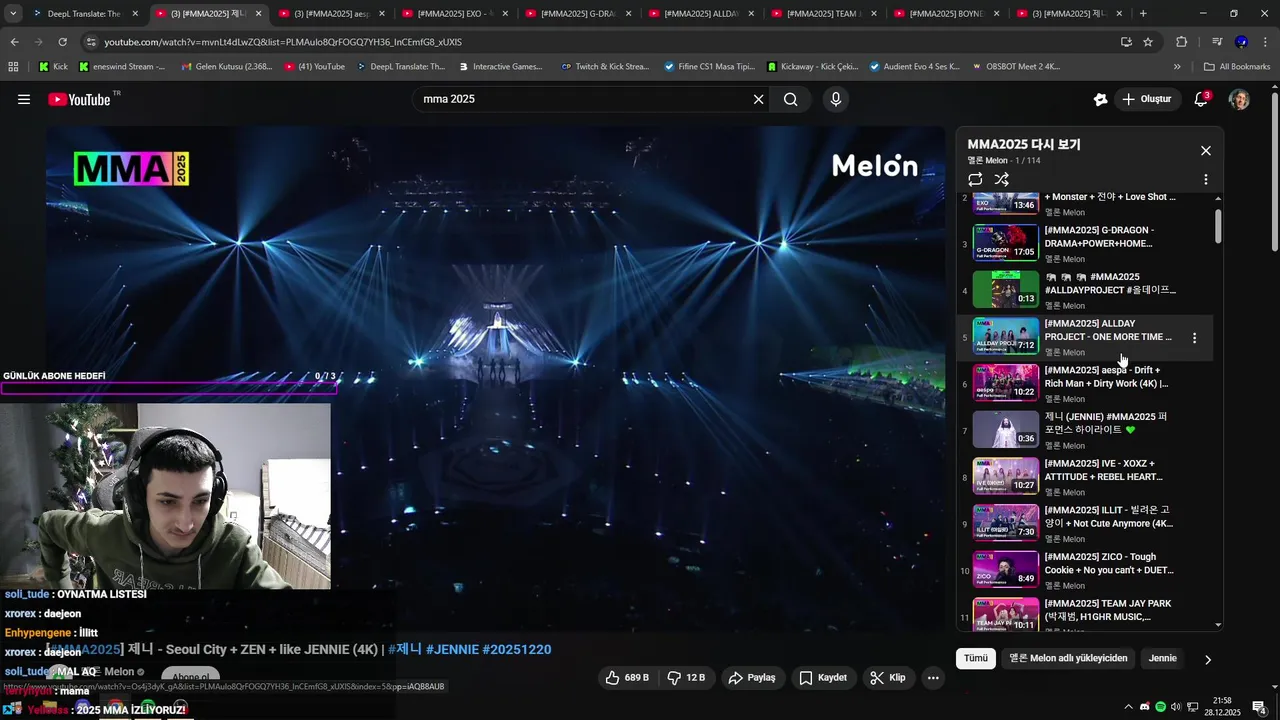The width and height of the screenshot is (1280, 720).
Task: Create a clip with the Klip button
Action: [888, 677]
